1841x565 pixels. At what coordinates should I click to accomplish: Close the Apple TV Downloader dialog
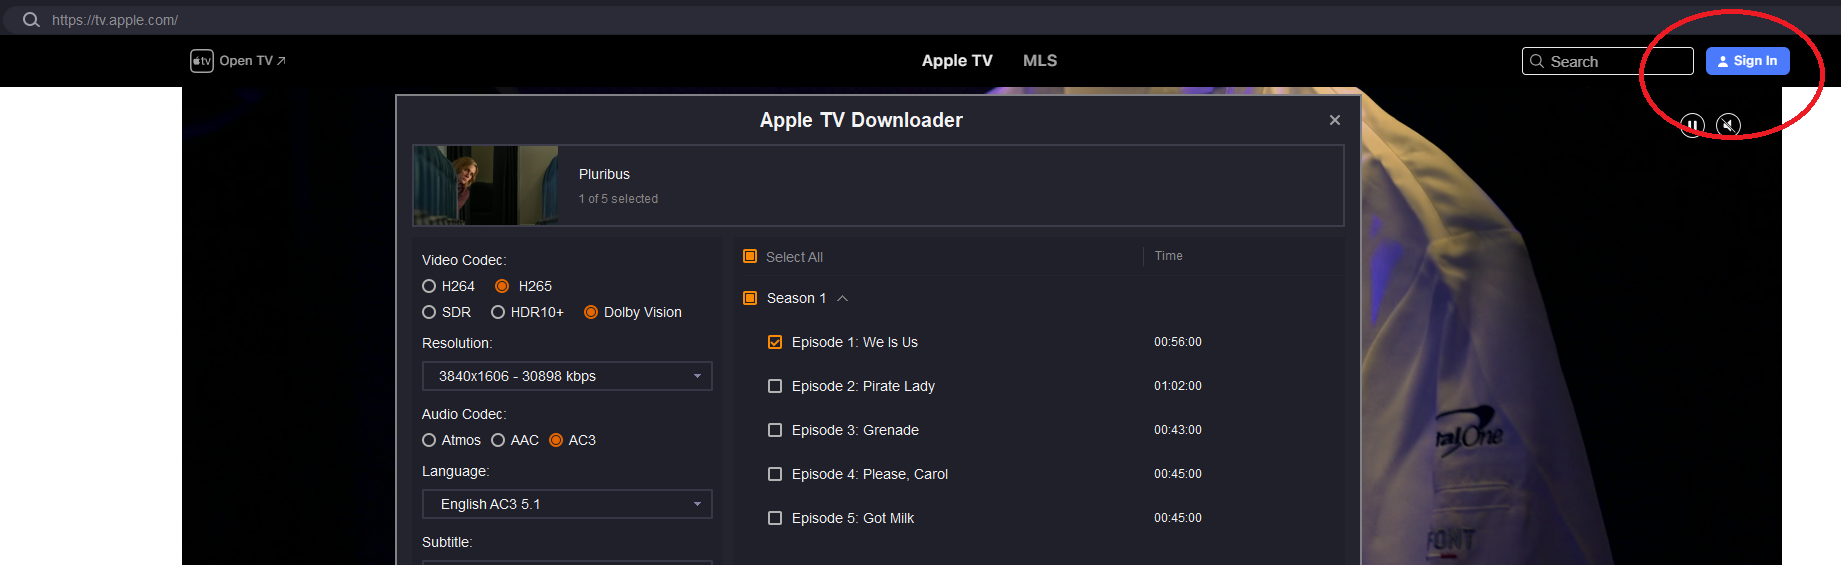[1335, 120]
